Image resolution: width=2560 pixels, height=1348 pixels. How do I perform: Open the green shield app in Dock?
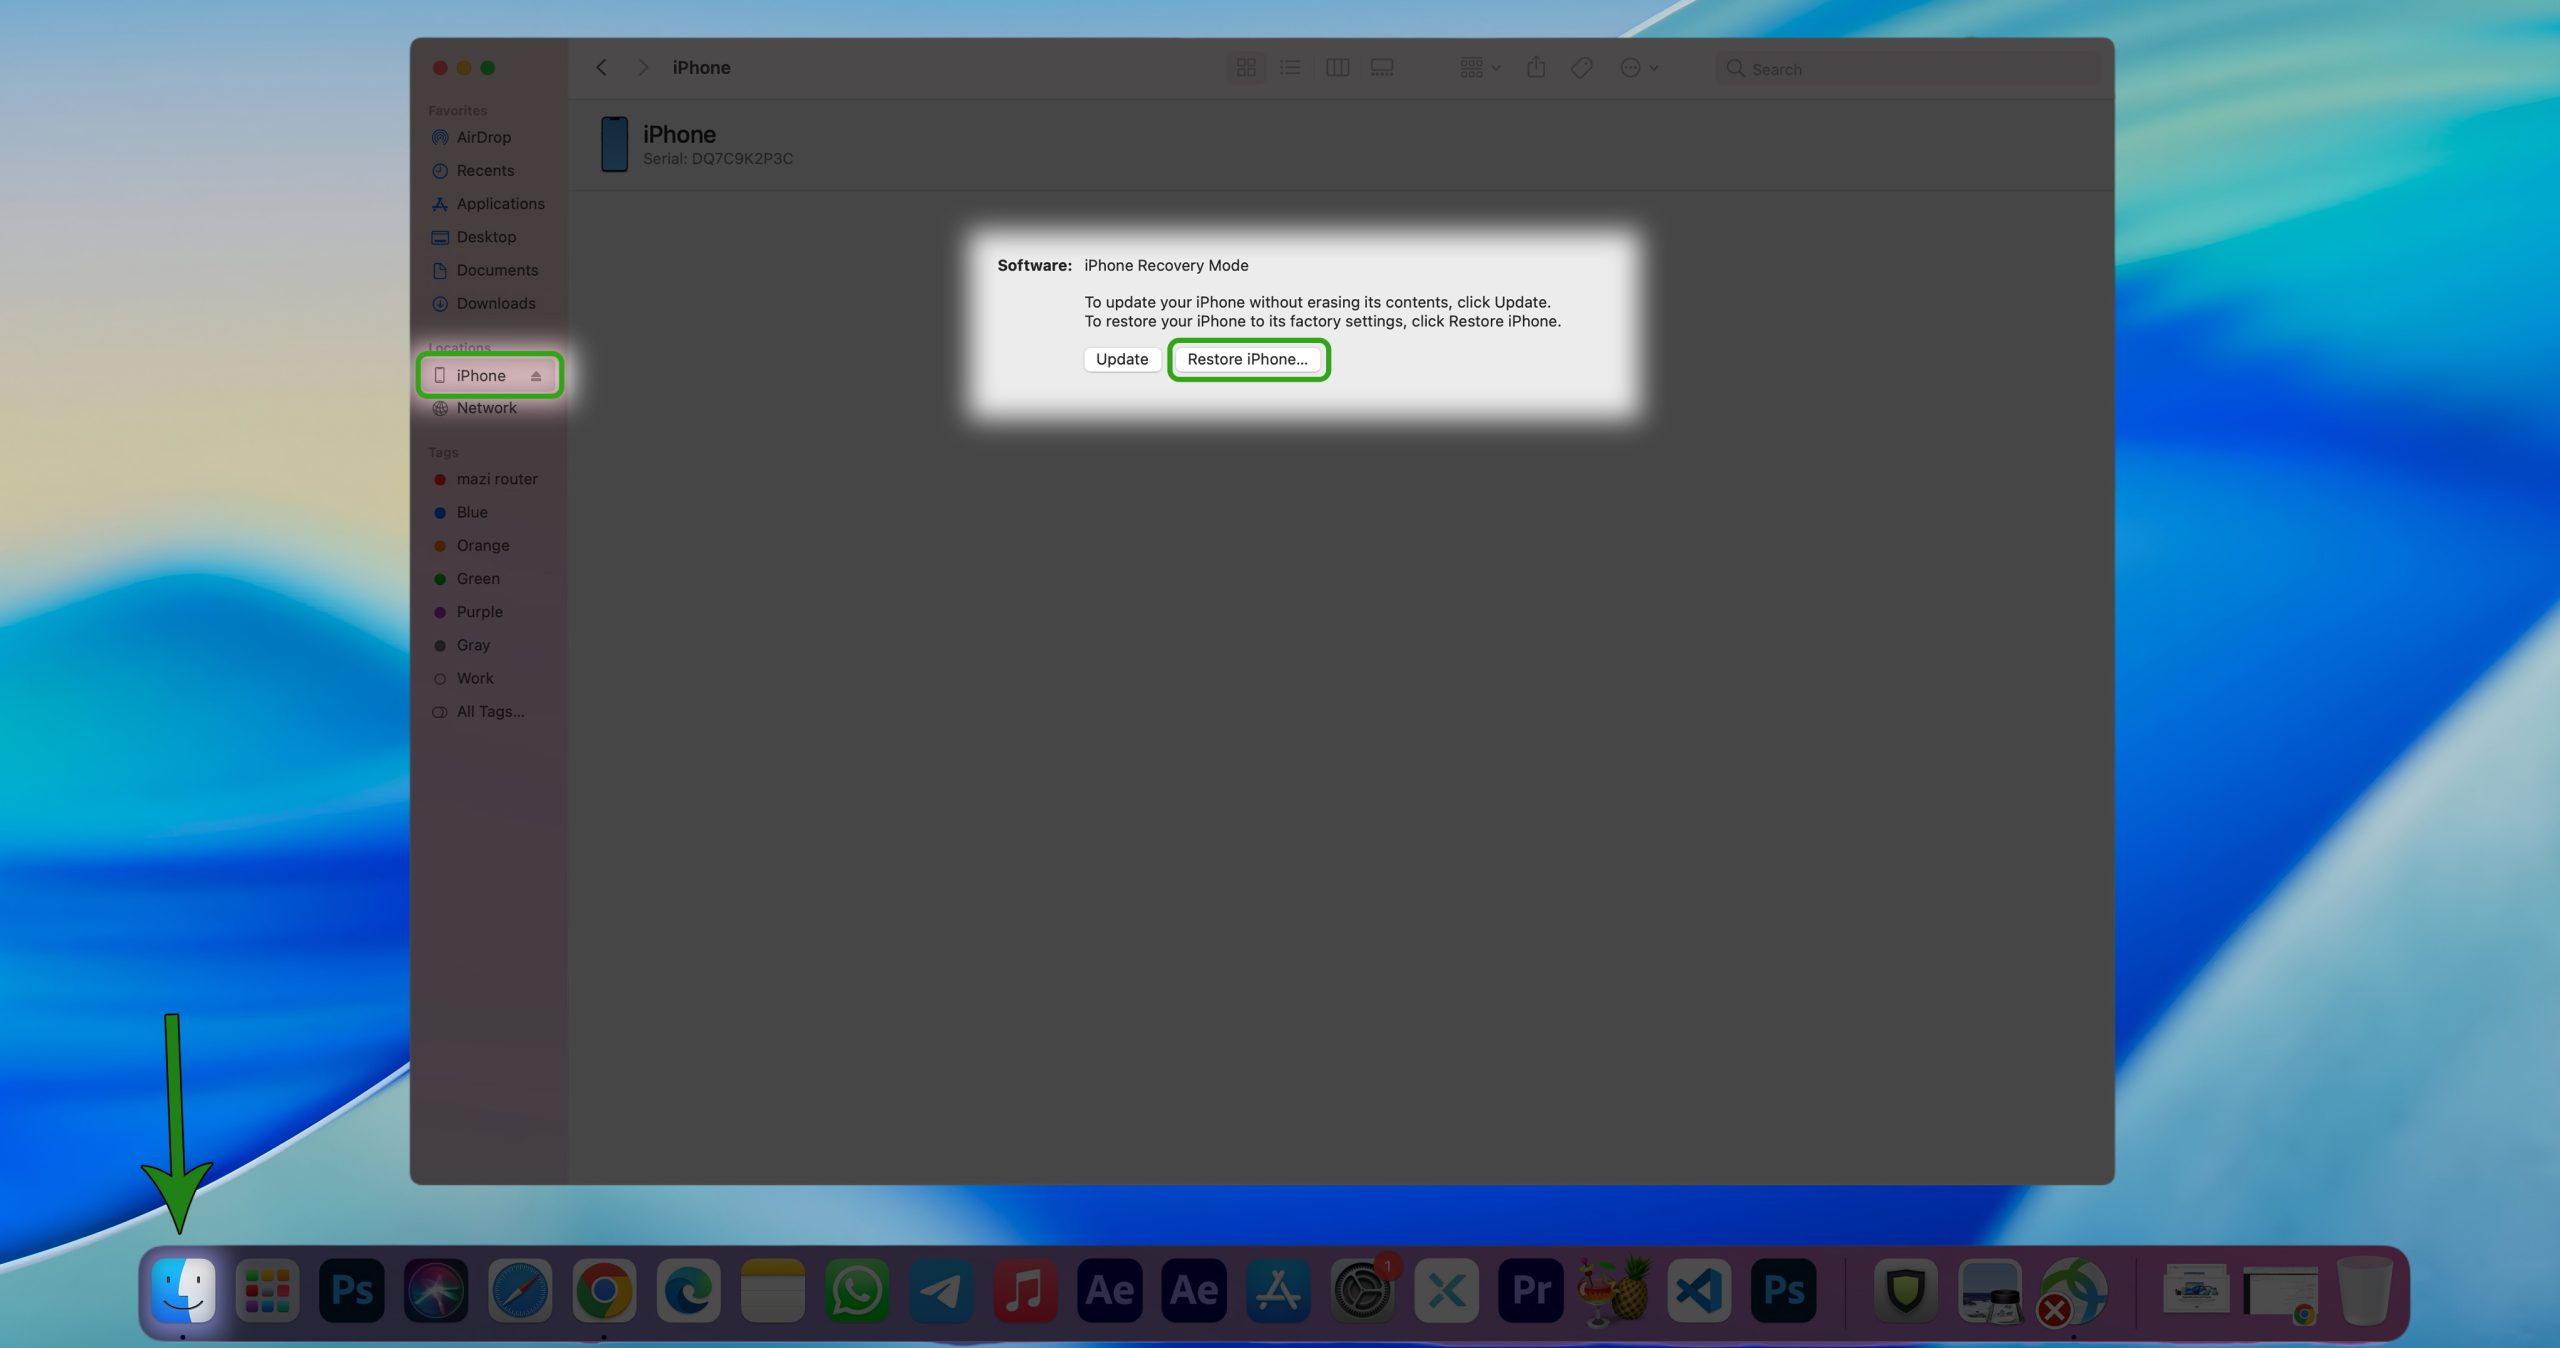click(x=1905, y=1290)
